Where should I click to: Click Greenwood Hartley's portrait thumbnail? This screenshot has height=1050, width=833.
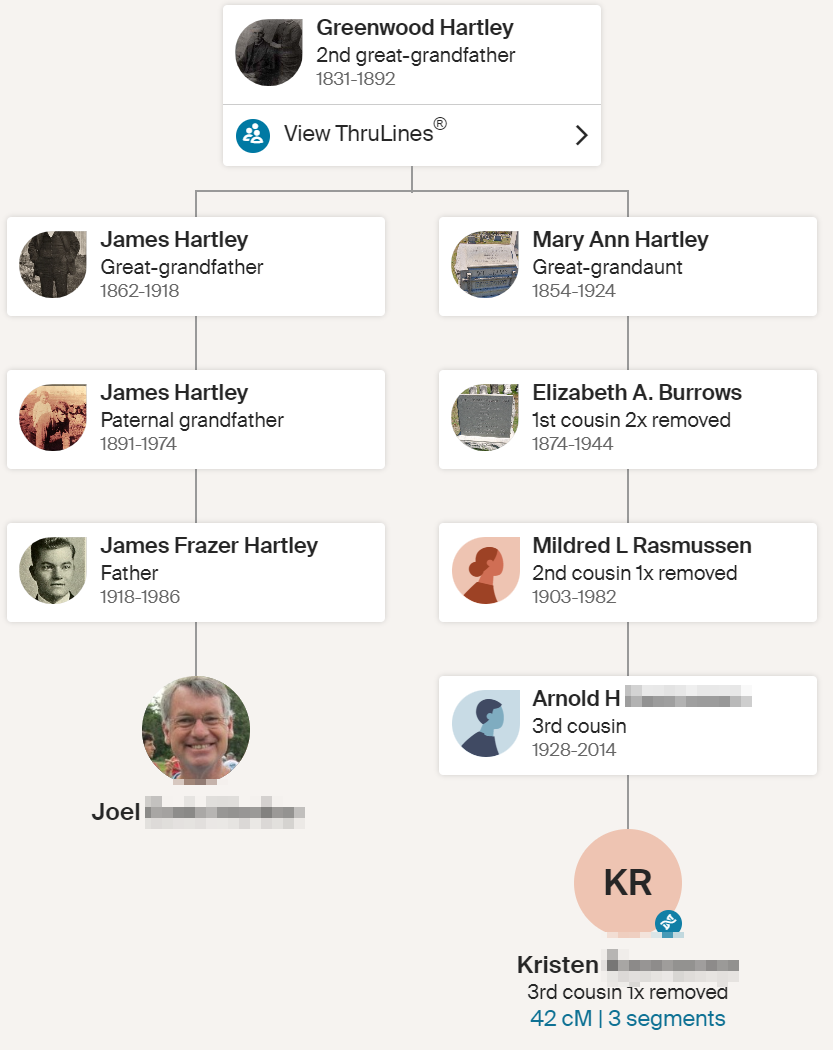(x=269, y=52)
